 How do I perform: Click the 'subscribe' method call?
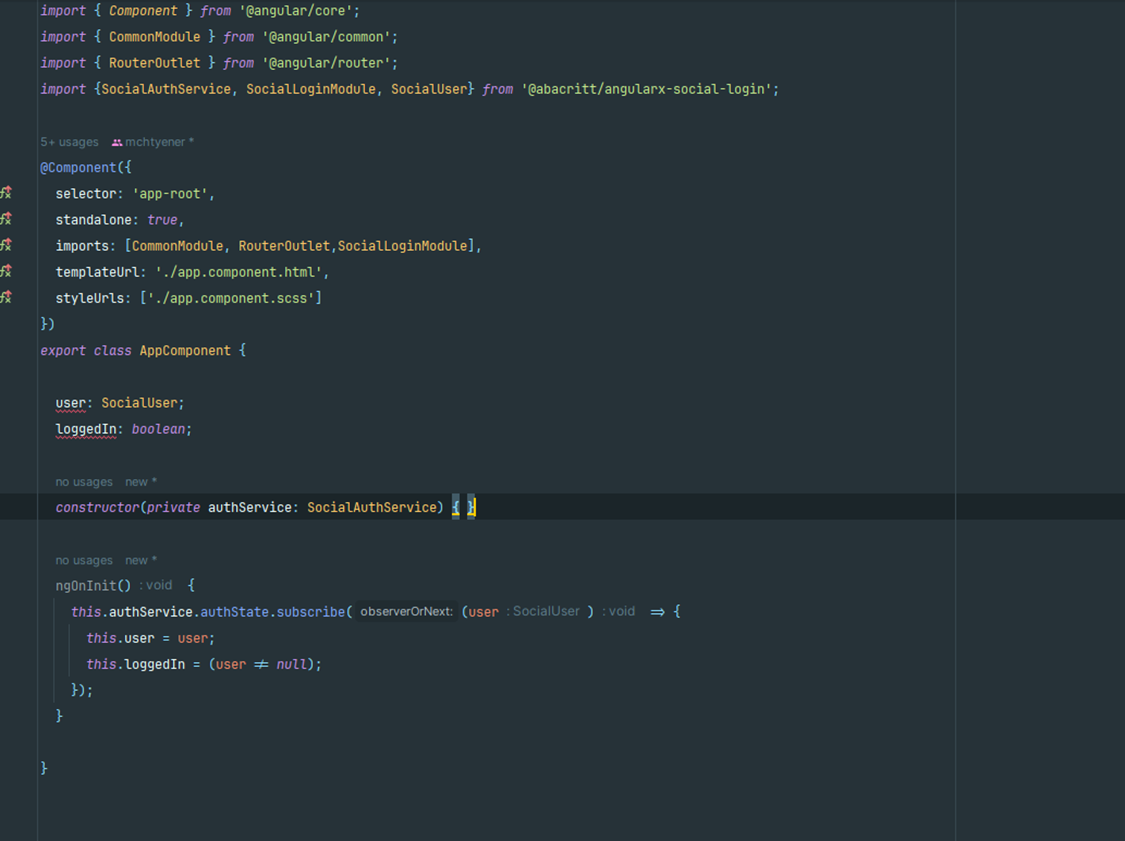coord(311,612)
